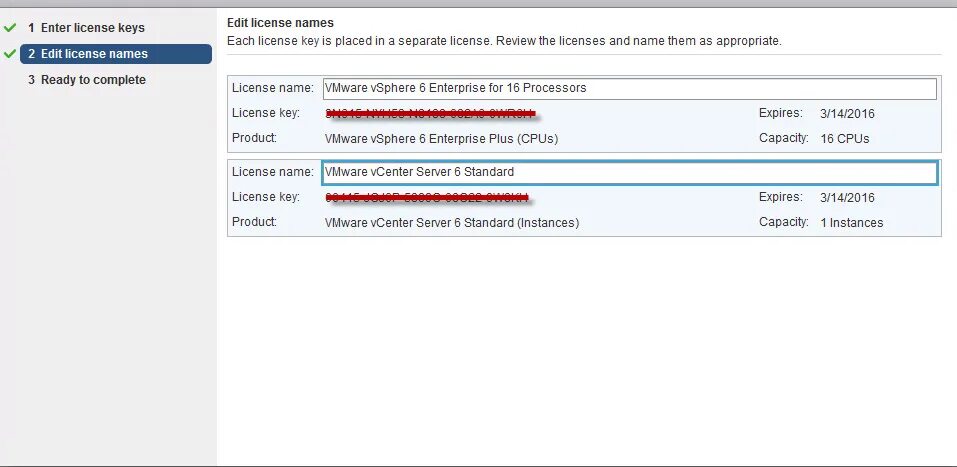Click the License name label of first license
The image size is (957, 467).
pyautogui.click(x=272, y=88)
